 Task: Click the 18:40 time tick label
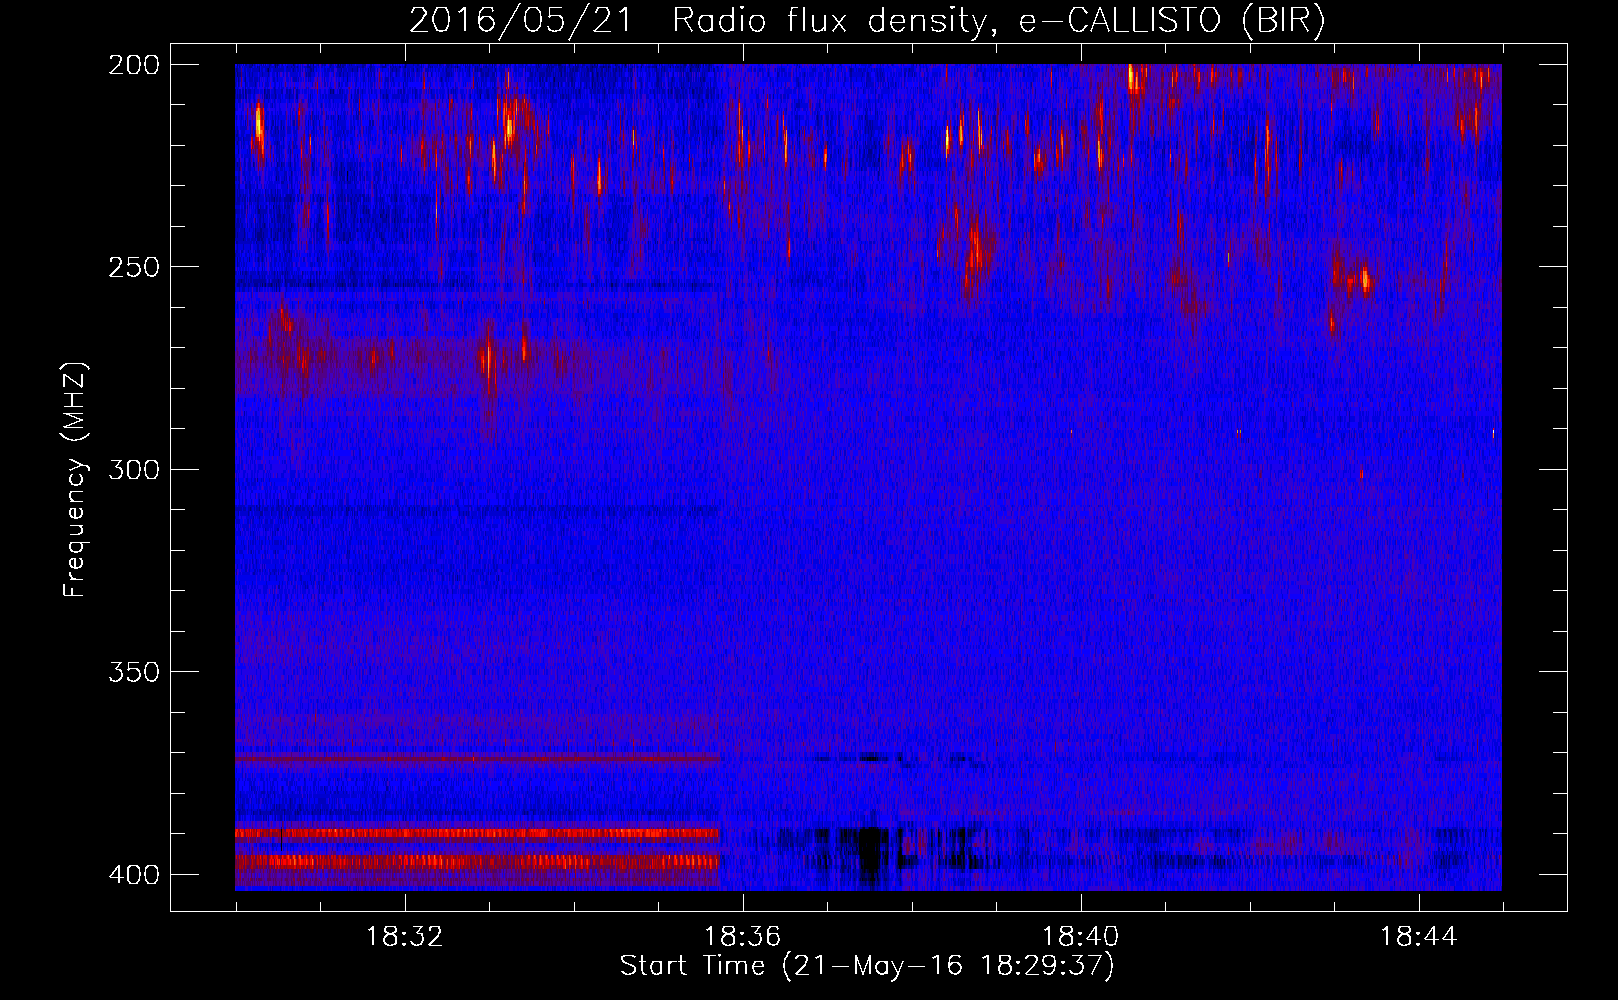(x=1081, y=937)
